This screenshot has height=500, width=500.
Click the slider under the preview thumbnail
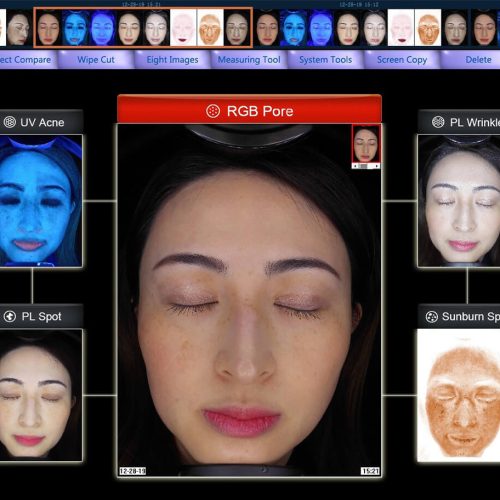[366, 166]
